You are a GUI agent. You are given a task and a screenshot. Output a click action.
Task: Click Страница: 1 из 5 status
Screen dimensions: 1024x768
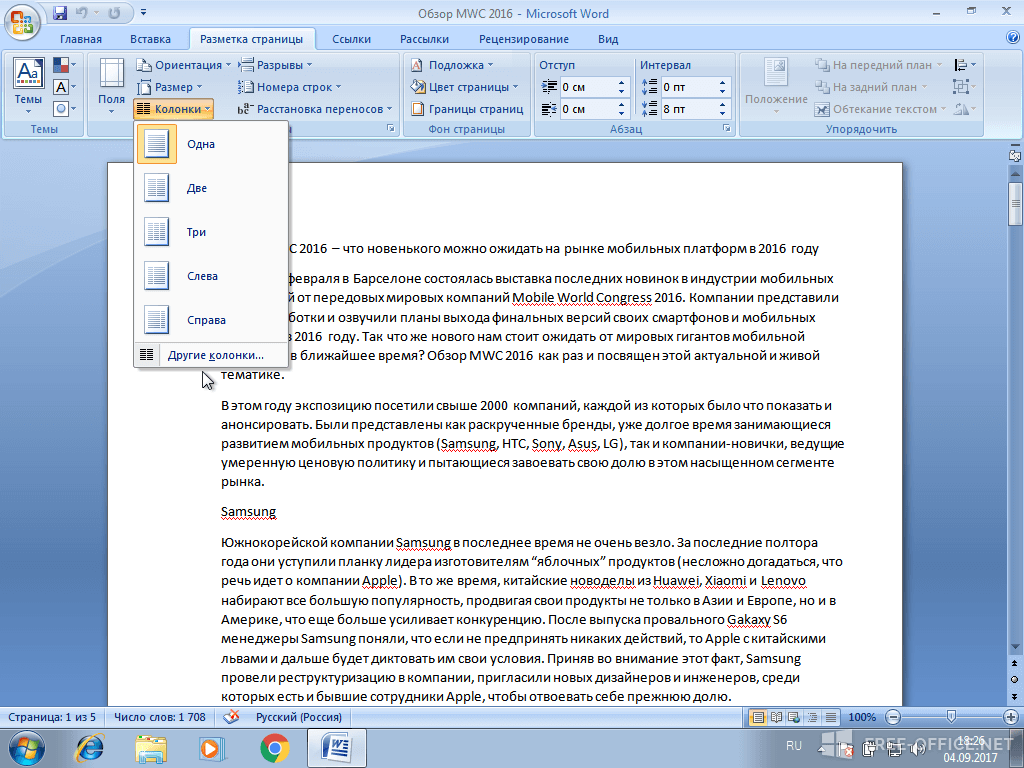tap(52, 717)
